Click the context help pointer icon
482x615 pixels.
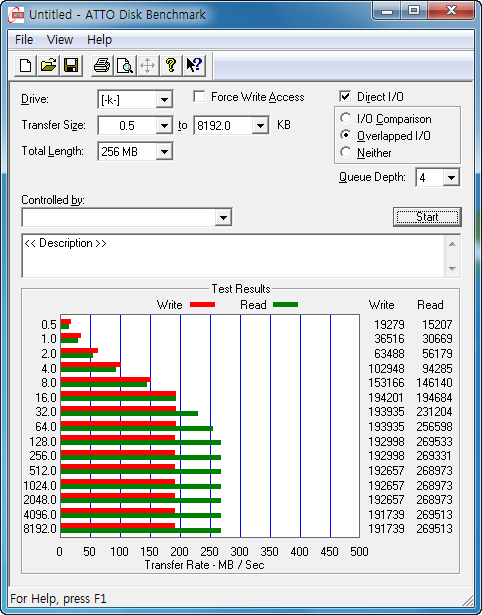[194, 65]
